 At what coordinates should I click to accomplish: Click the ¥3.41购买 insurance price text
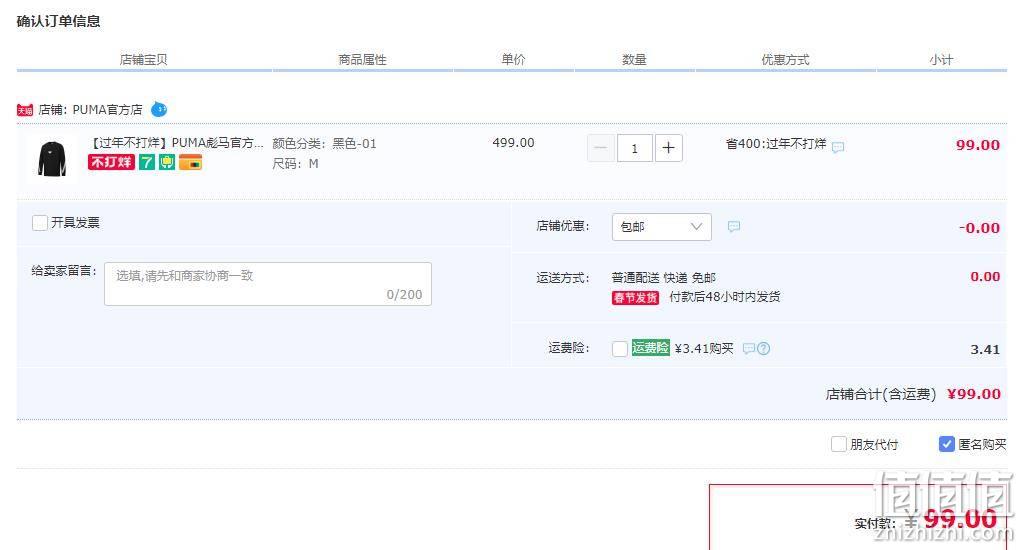pyautogui.click(x=704, y=348)
